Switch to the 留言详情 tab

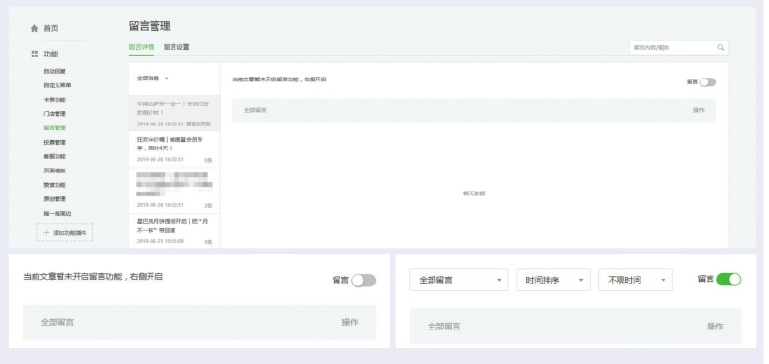tap(141, 47)
